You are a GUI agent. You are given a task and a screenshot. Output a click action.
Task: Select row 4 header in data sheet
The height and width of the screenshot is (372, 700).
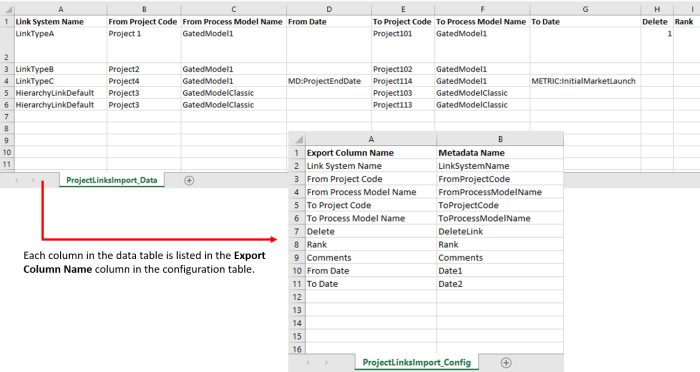pos(7,81)
